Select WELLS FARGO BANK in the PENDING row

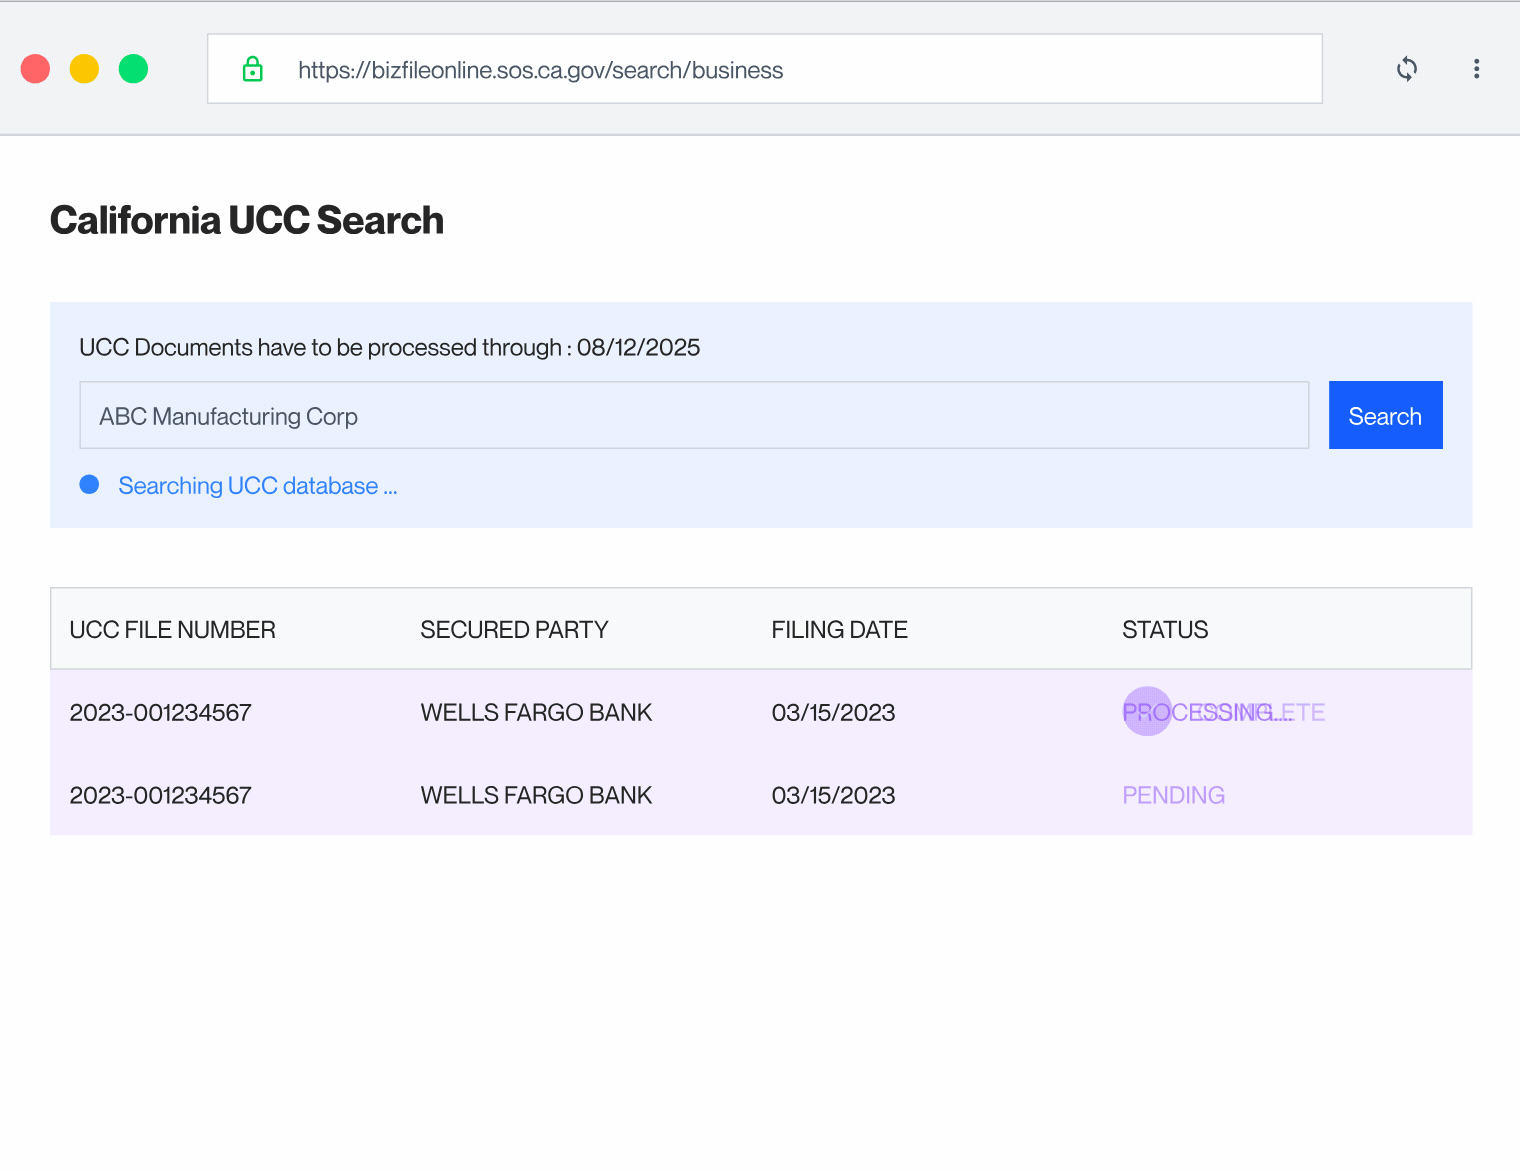(536, 795)
